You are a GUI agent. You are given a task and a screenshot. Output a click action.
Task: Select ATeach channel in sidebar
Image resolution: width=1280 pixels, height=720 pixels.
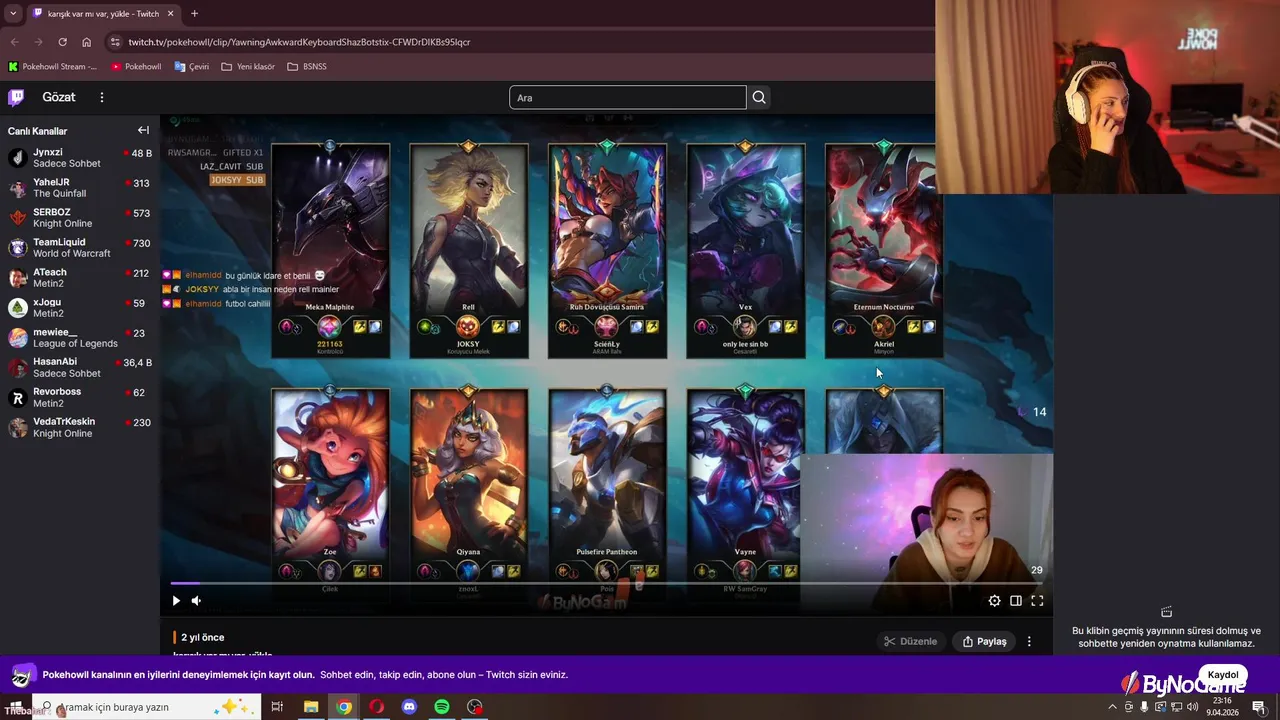80,278
